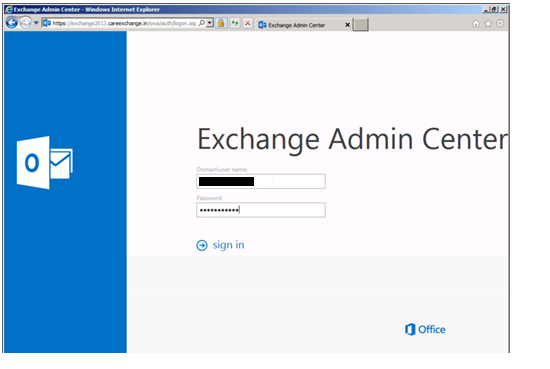This screenshot has width=550, height=369.
Task: Open the Tools gear icon
Action: [500, 24]
